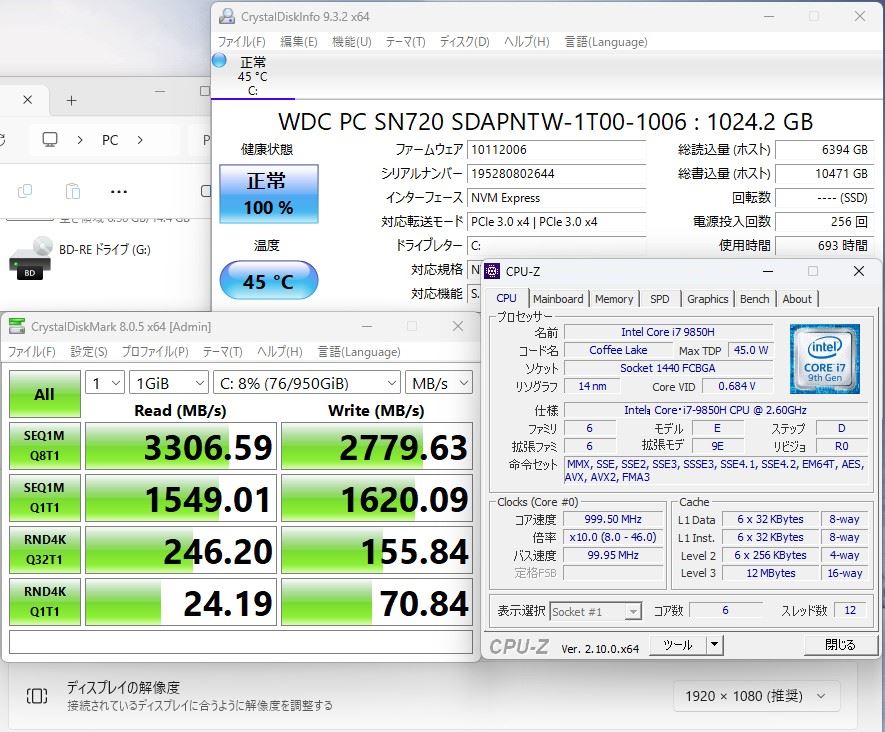
Task: Start all benchmarks with the All button
Action: pyautogui.click(x=45, y=394)
